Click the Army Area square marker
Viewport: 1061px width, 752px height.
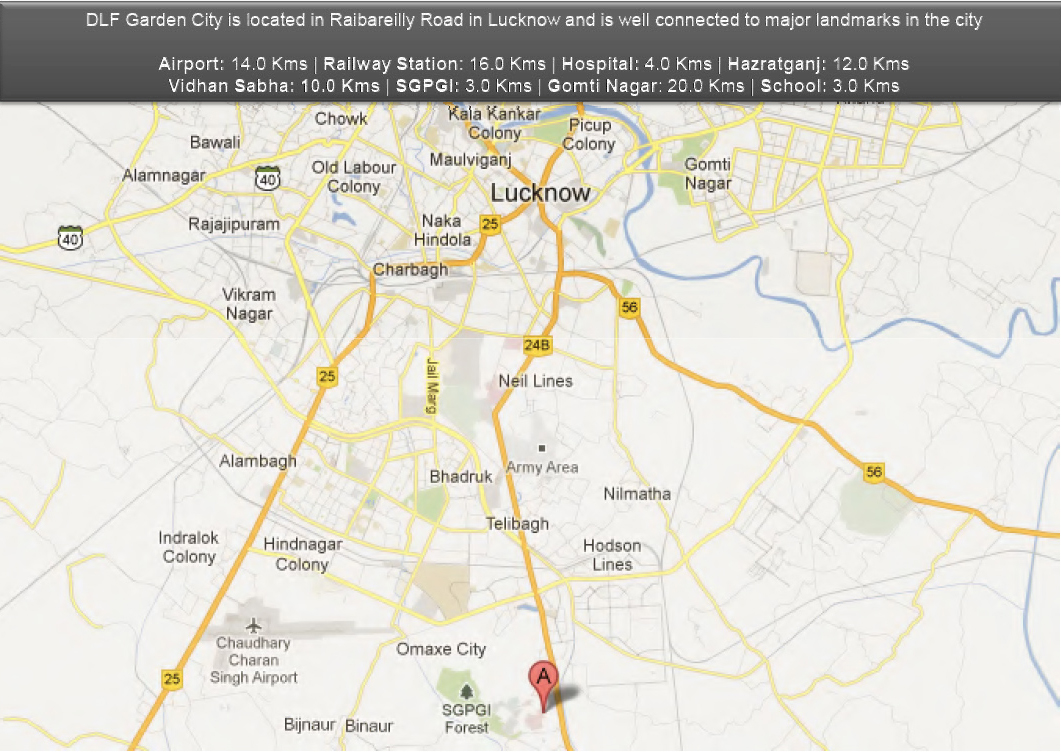pyautogui.click(x=541, y=449)
